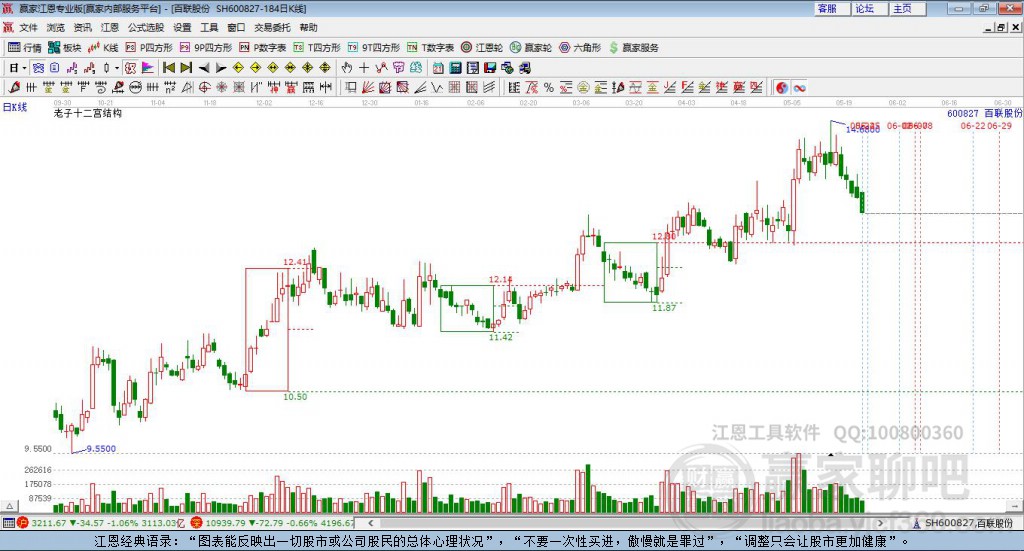Click the 10.50 price label on chart
1024x551 pixels.
(295, 396)
